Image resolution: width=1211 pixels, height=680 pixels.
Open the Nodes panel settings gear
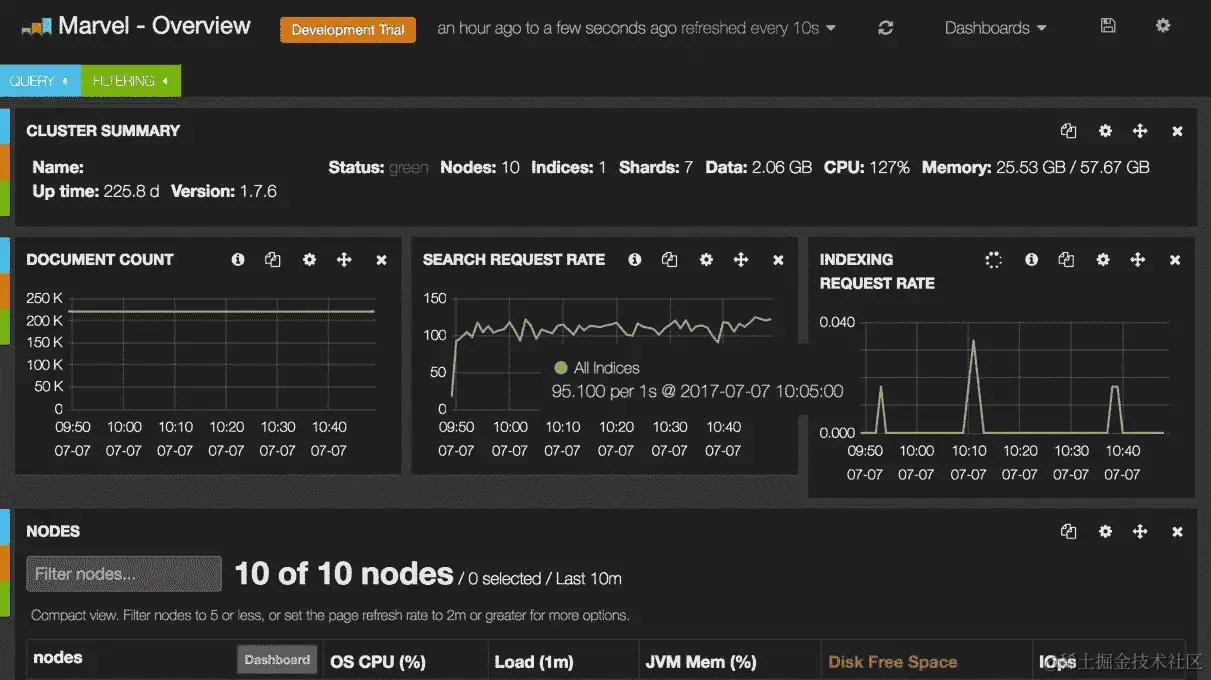[1105, 532]
